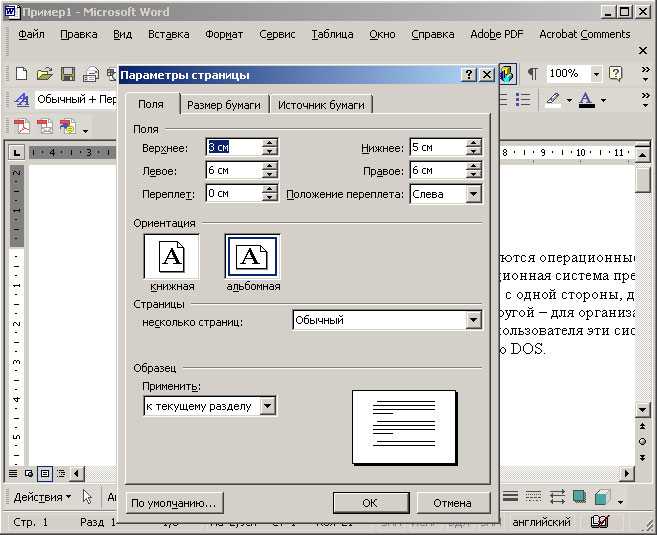Increase the Правое margin spinner up

[473, 166]
